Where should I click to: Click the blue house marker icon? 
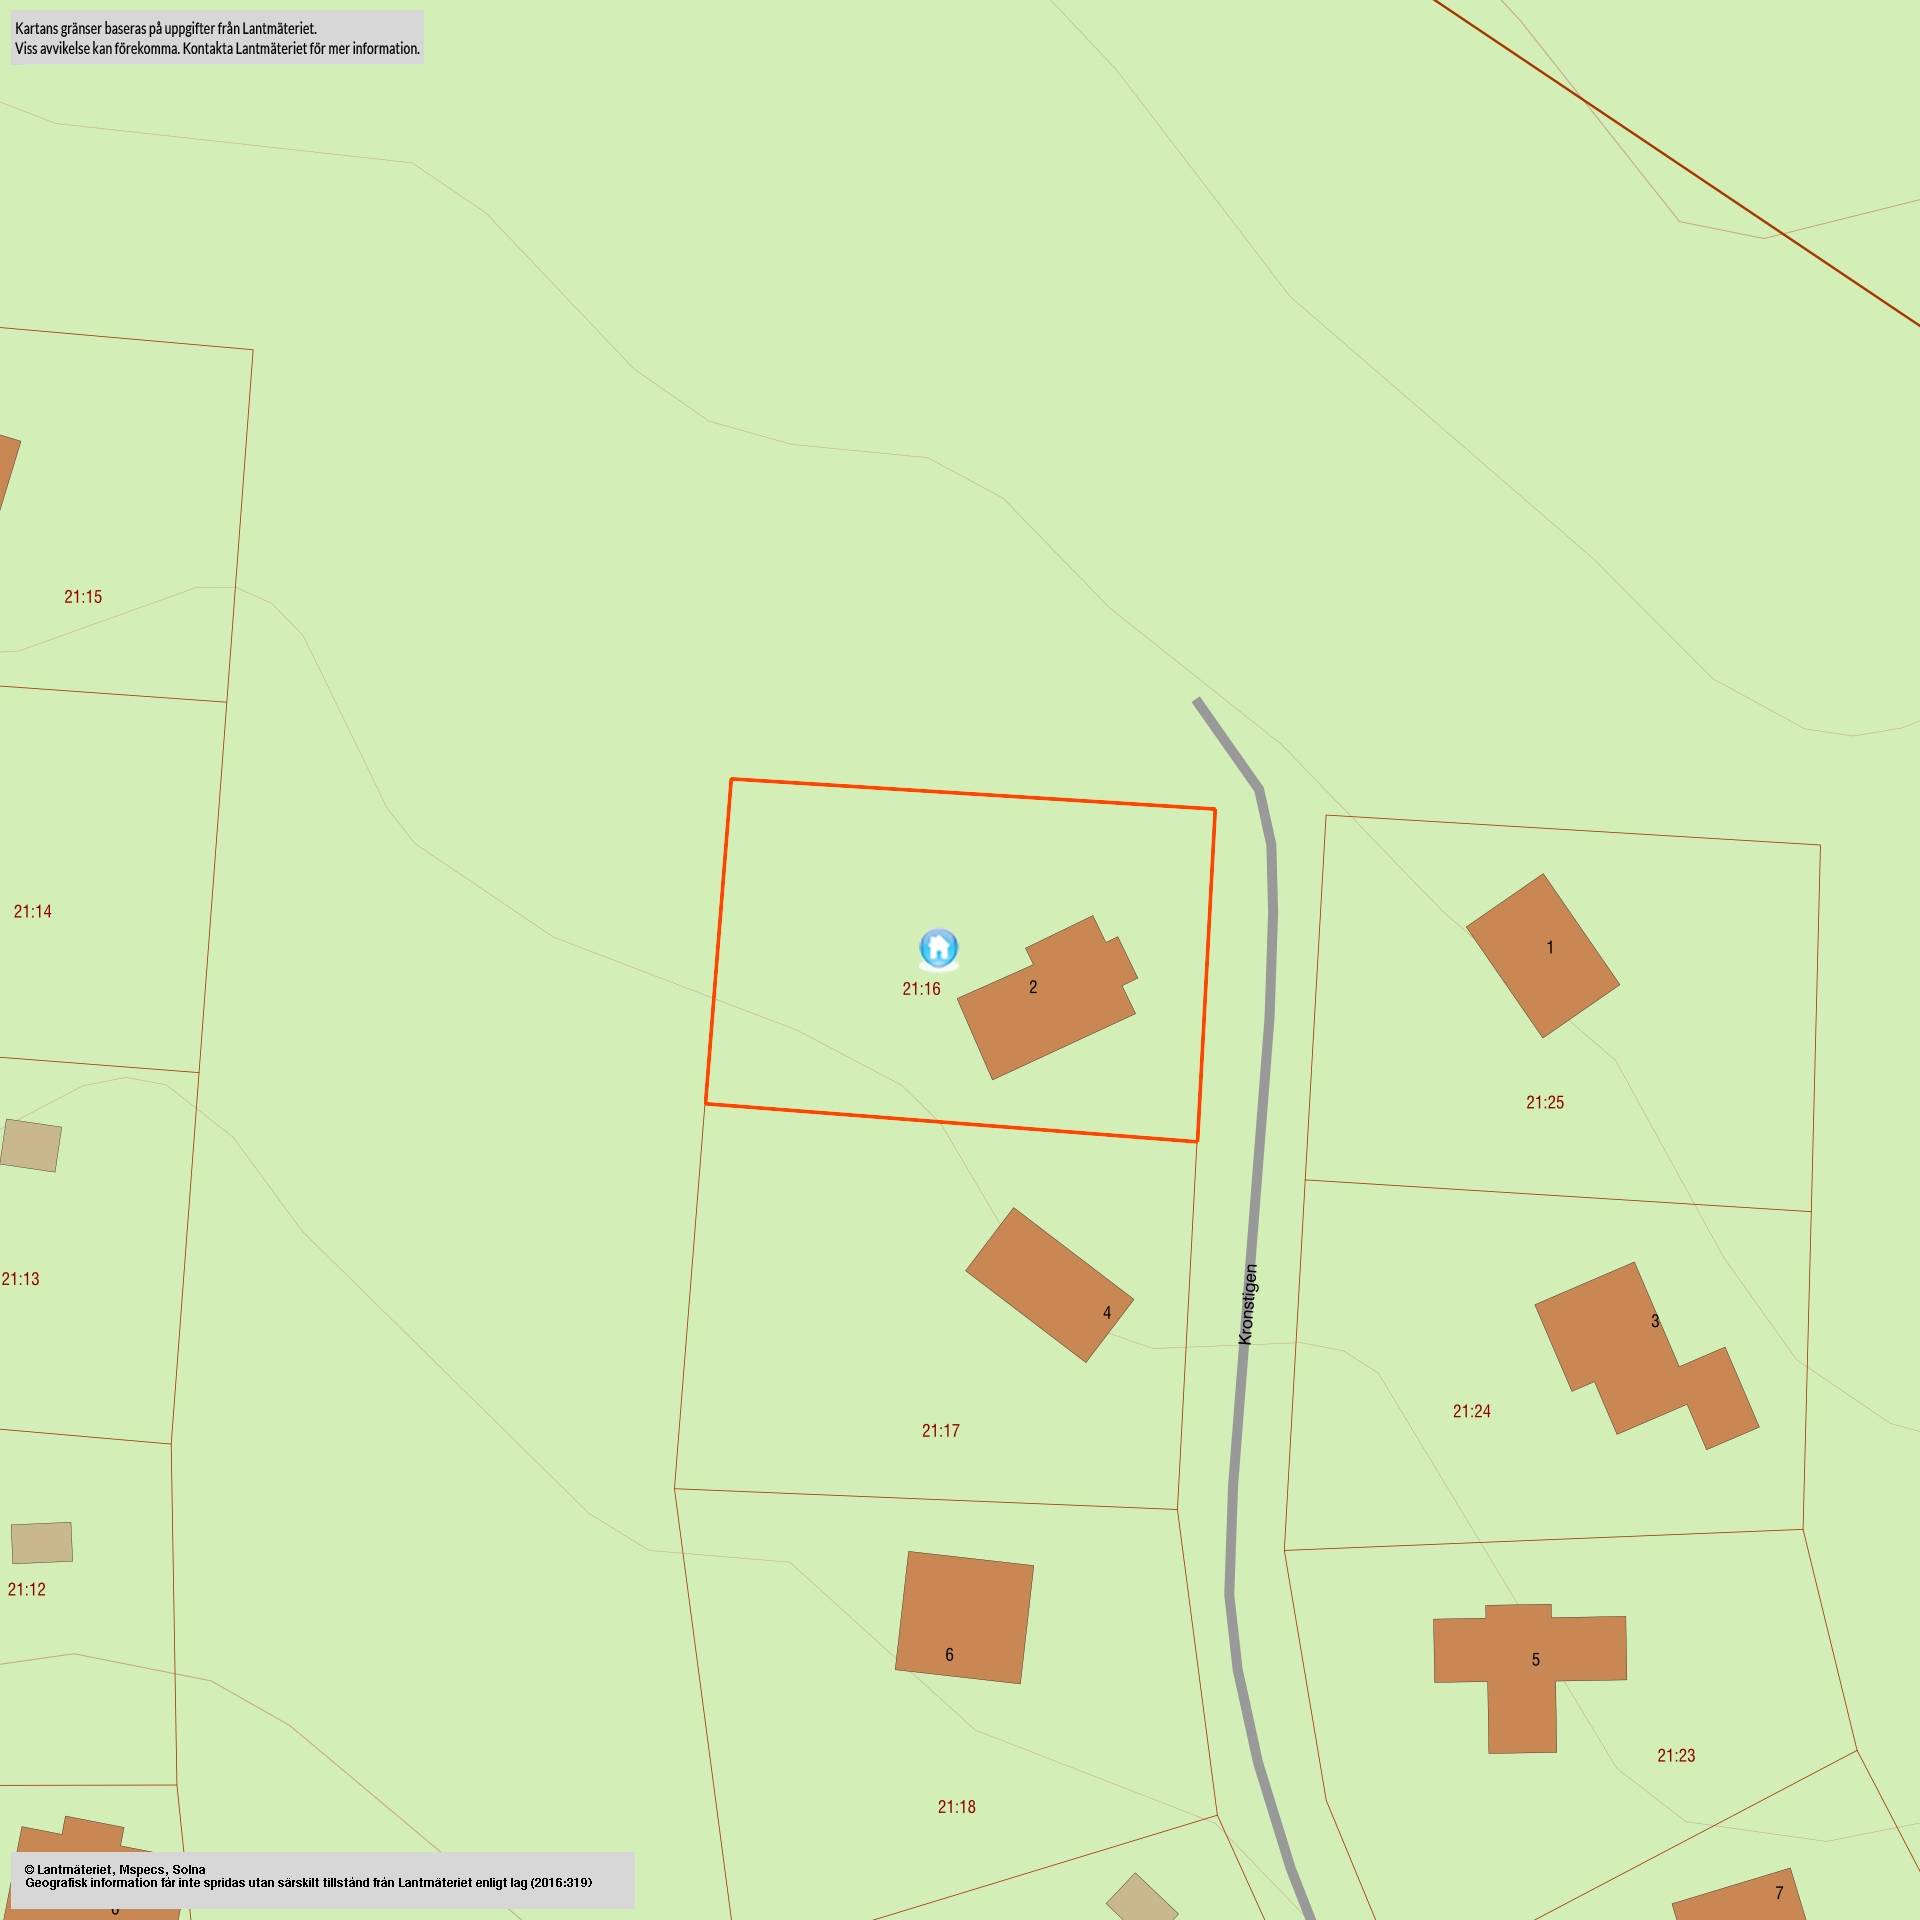[x=938, y=949]
